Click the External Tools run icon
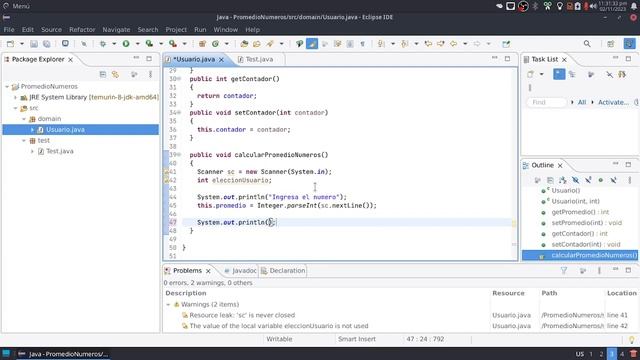 pos(173,44)
